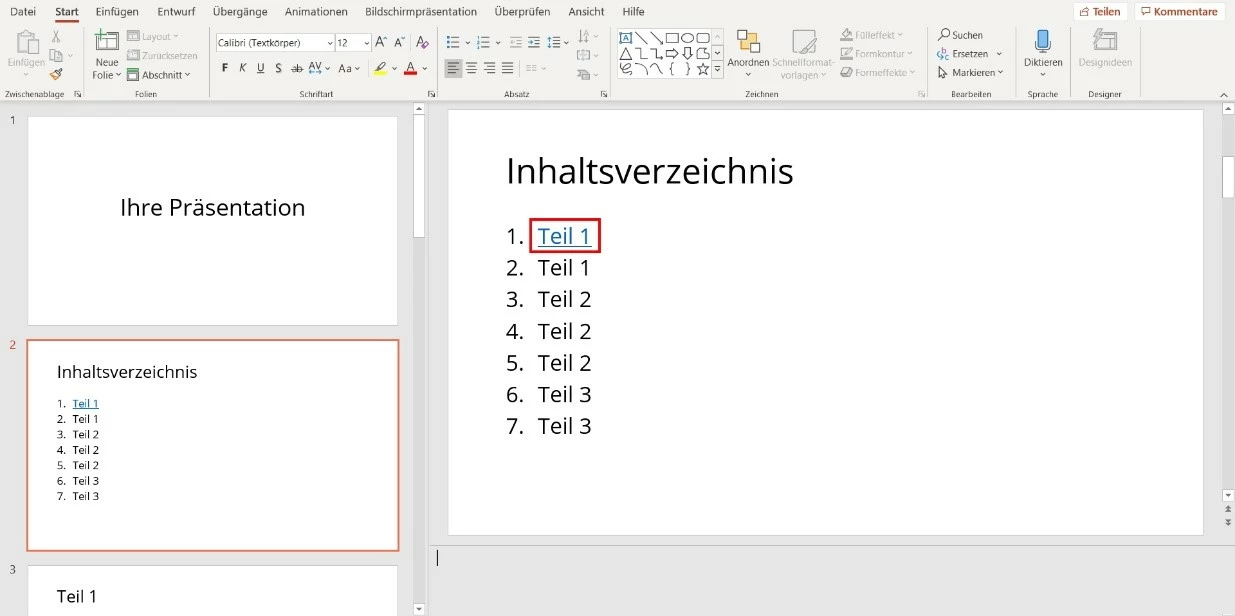Search with the Suchen magnifier
Image resolution: width=1235 pixels, height=616 pixels.
coord(960,35)
